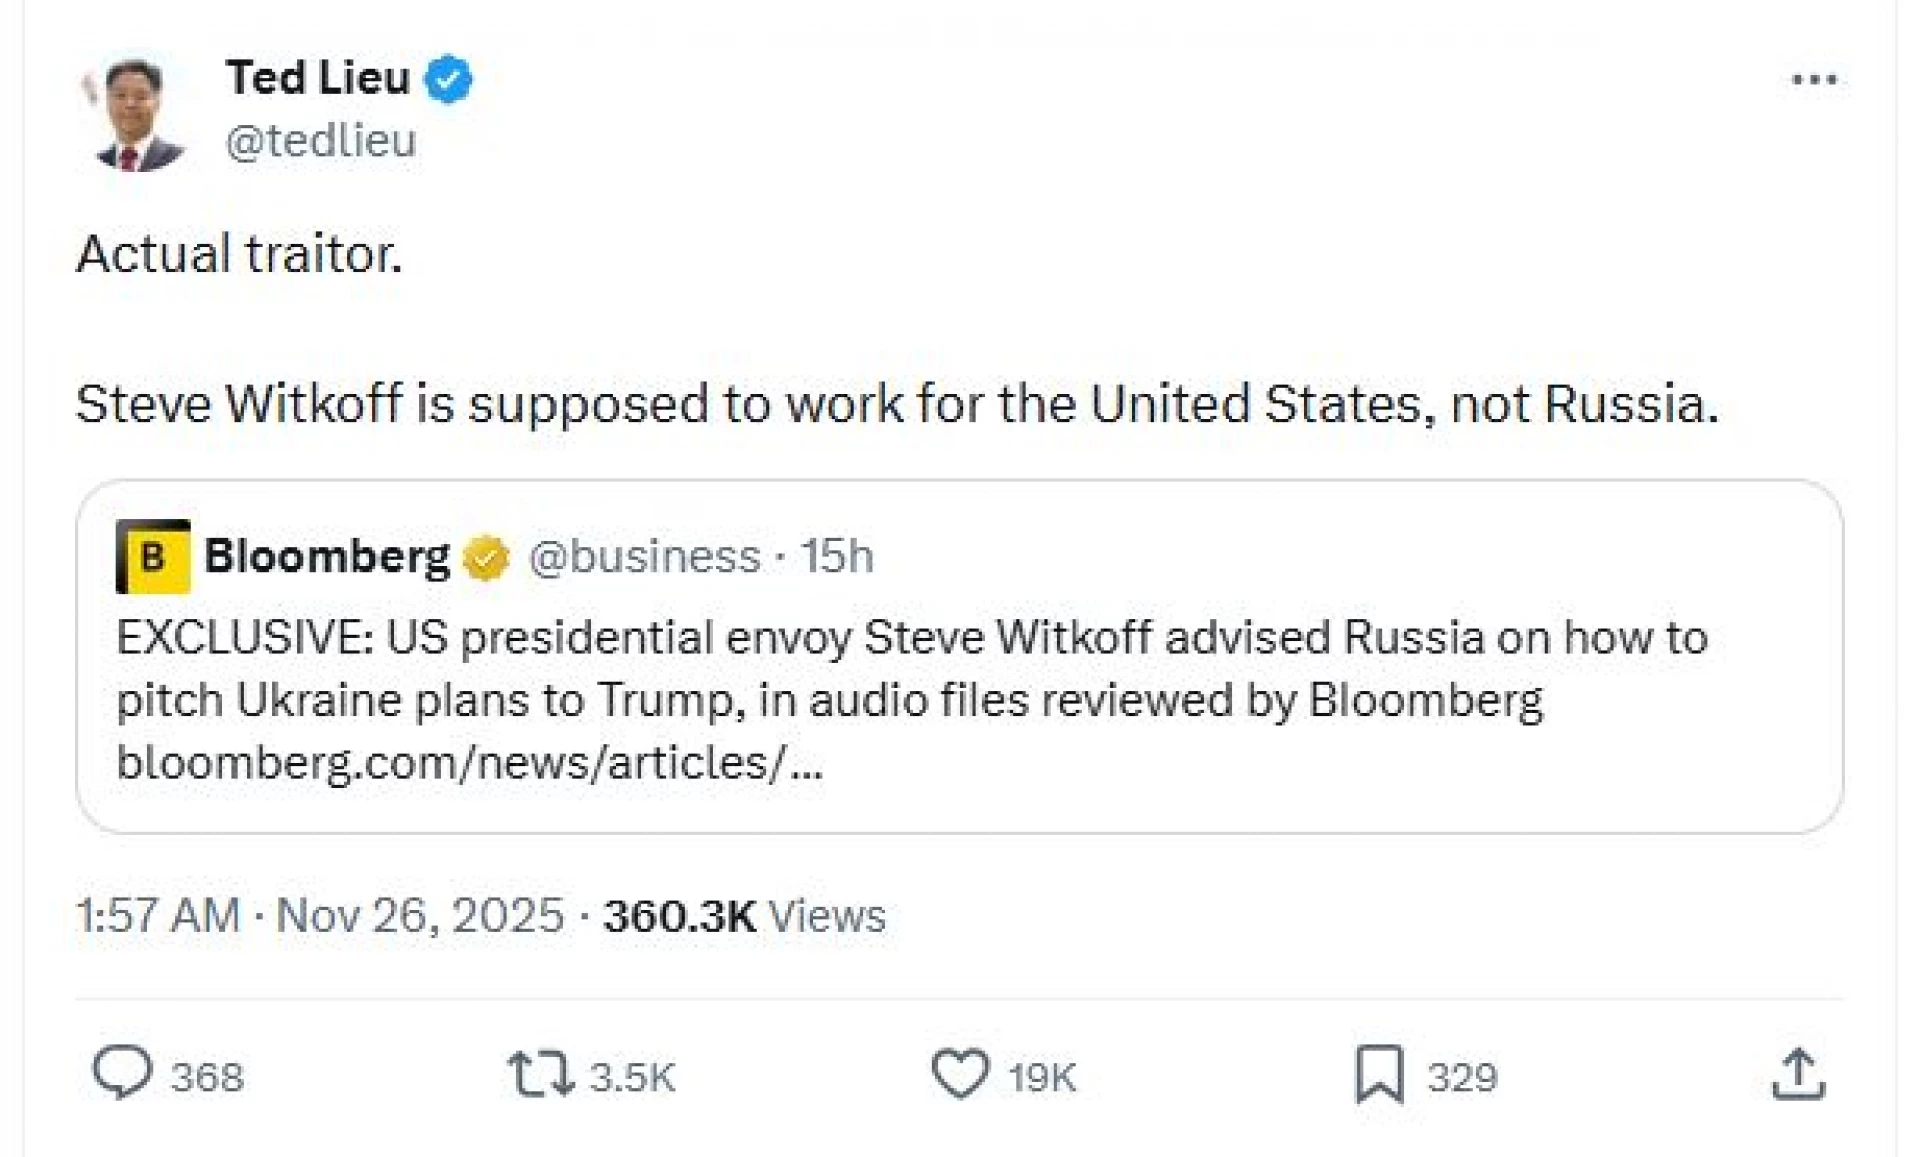Like the tweet with heart icon
The image size is (1920, 1157).
[x=960, y=1074]
